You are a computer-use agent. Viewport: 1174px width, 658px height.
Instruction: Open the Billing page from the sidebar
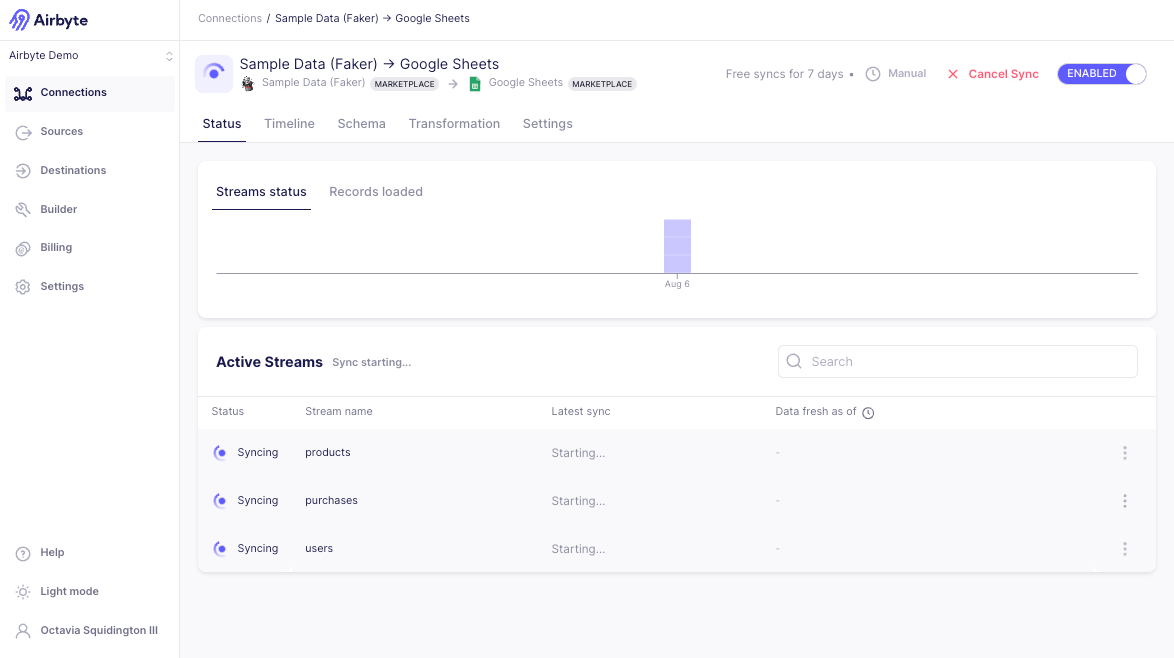58,247
